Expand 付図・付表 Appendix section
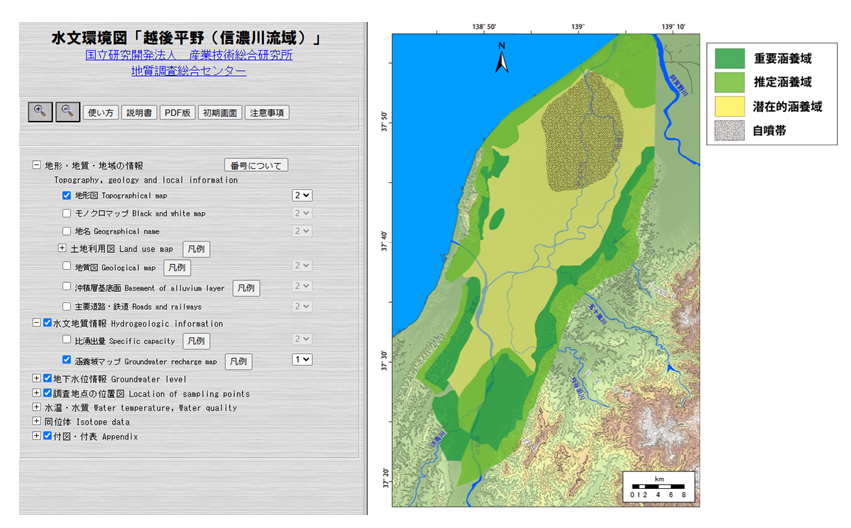The width and height of the screenshot is (851, 528). 36,435
